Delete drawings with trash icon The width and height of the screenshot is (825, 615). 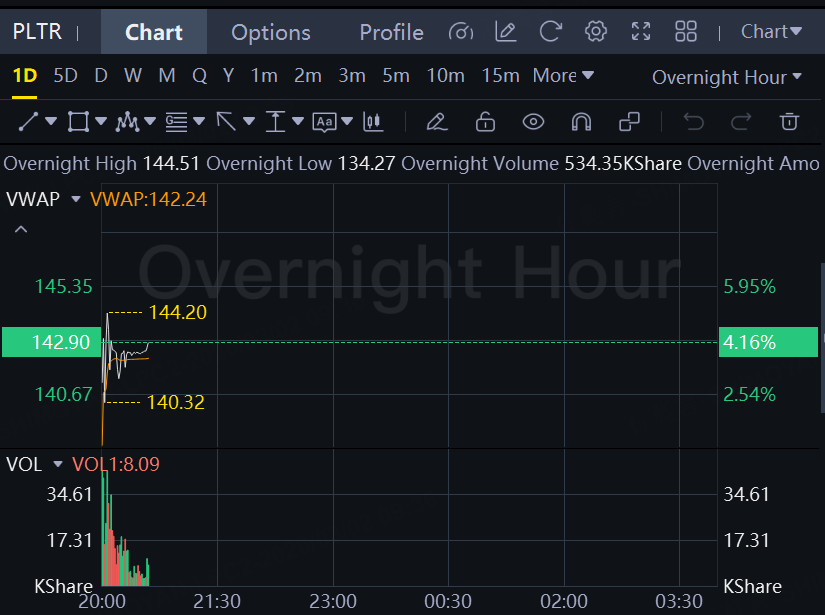click(x=790, y=122)
